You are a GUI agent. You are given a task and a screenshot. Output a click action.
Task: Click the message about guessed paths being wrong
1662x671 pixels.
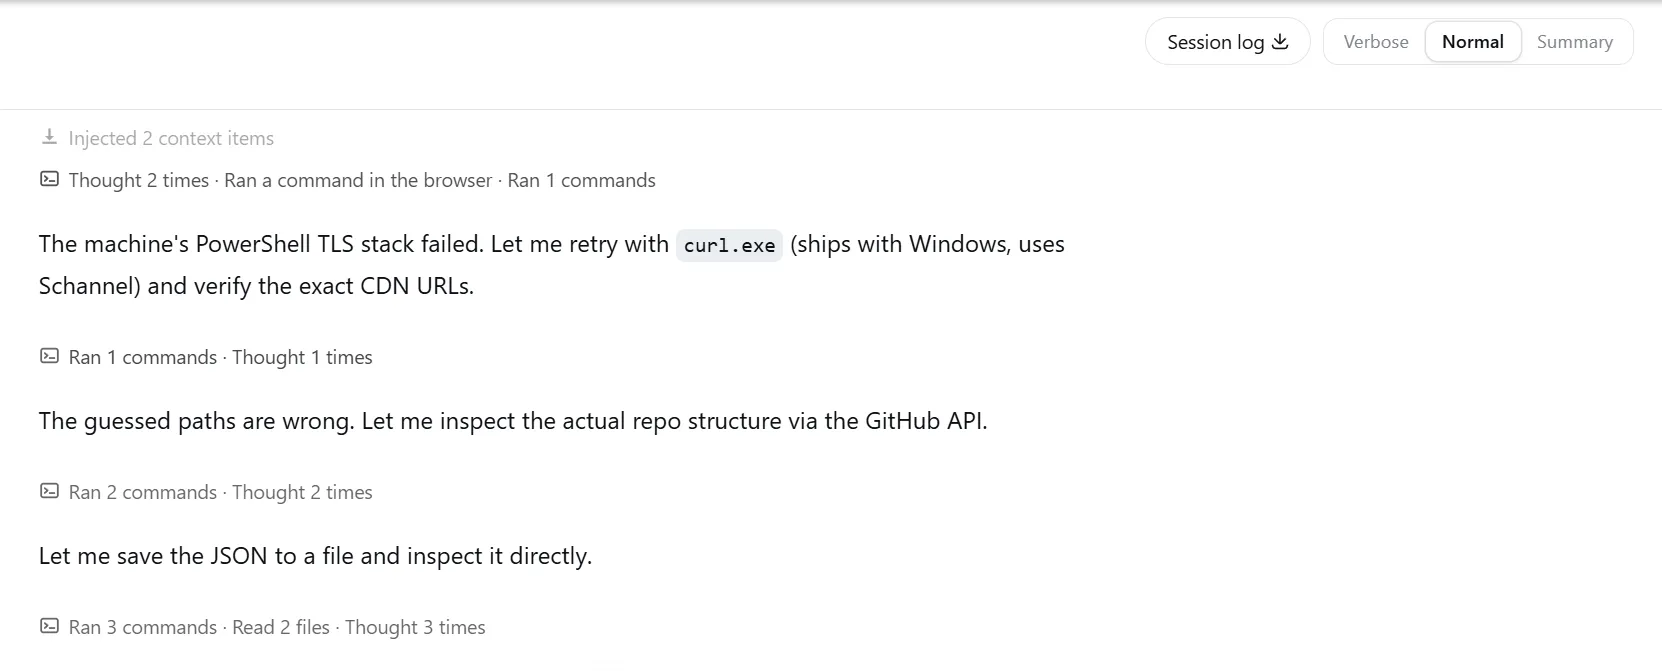tap(513, 421)
